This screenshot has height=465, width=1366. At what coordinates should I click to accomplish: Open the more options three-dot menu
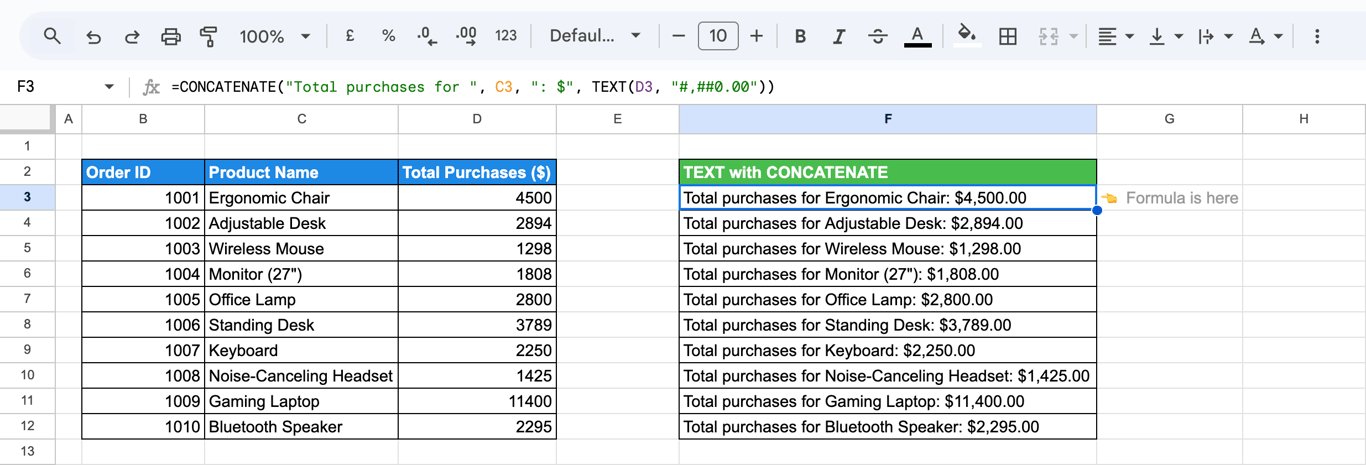(1317, 36)
